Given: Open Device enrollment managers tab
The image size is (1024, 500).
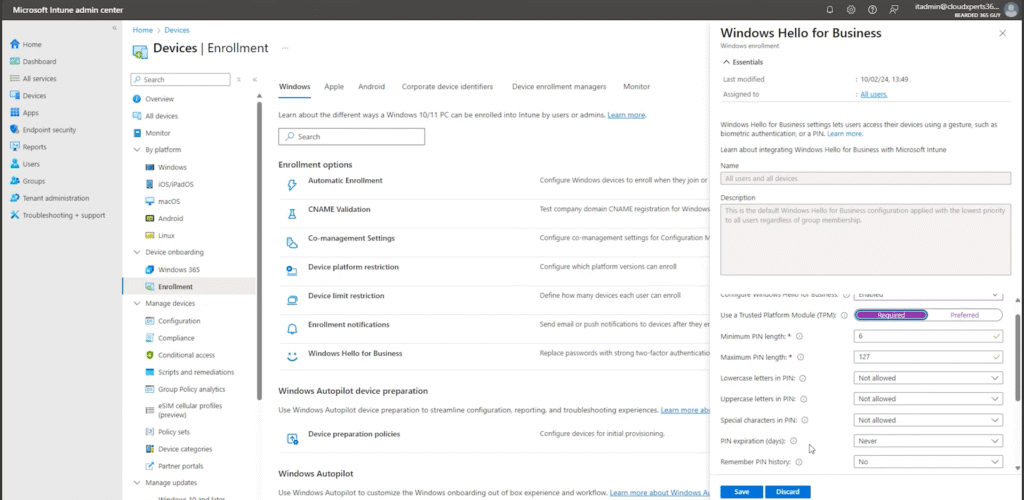Looking at the screenshot, I should pyautogui.click(x=559, y=87).
